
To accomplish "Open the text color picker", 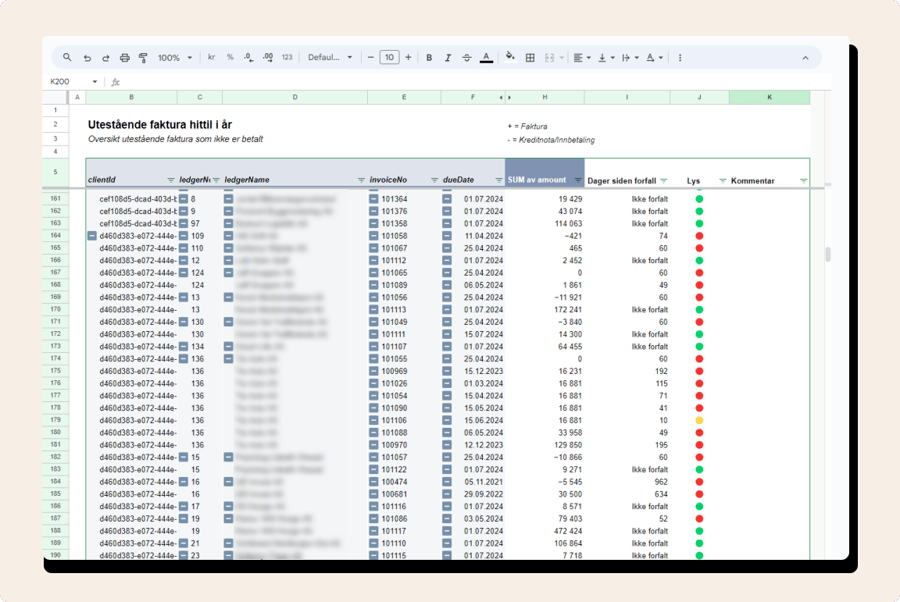I will (x=486, y=57).
